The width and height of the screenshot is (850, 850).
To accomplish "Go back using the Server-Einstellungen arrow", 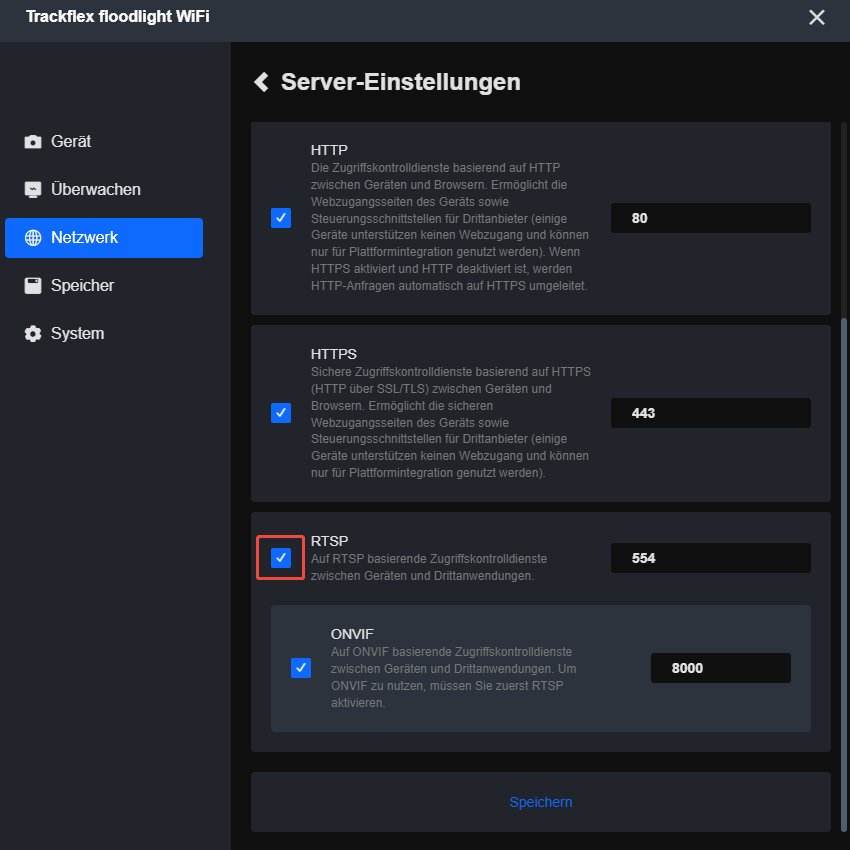I will (x=262, y=82).
